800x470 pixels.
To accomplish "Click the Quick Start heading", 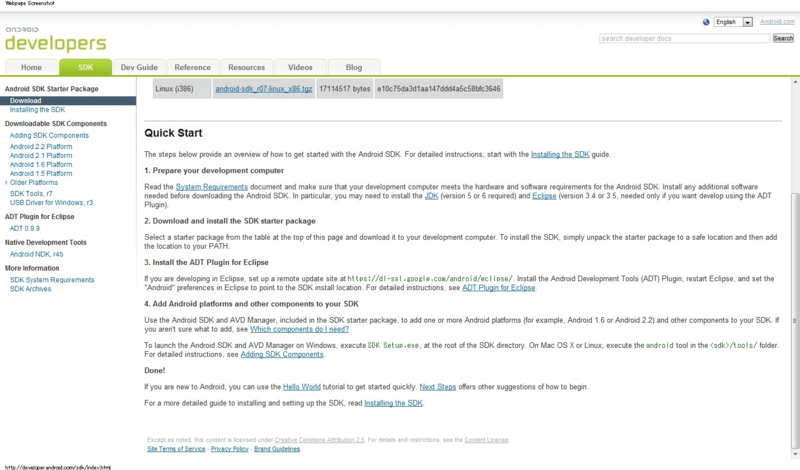I will (173, 133).
